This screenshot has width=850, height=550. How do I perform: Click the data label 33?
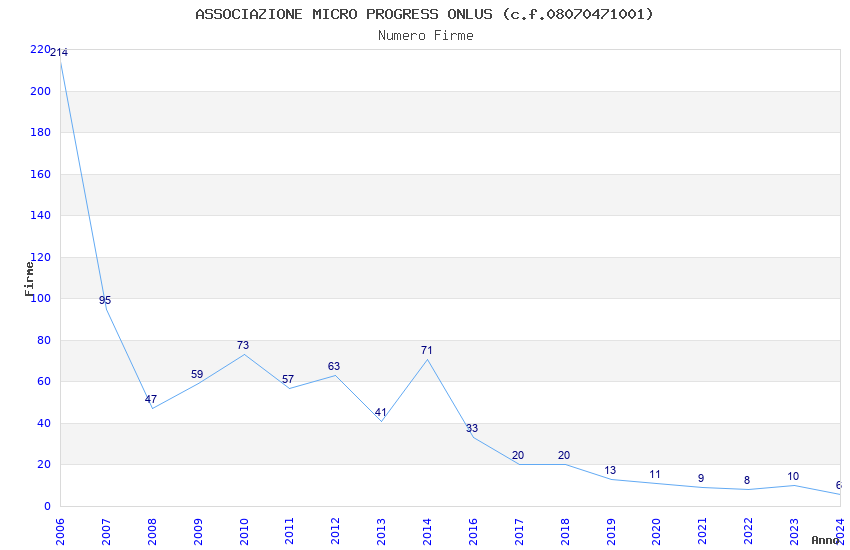(x=472, y=429)
